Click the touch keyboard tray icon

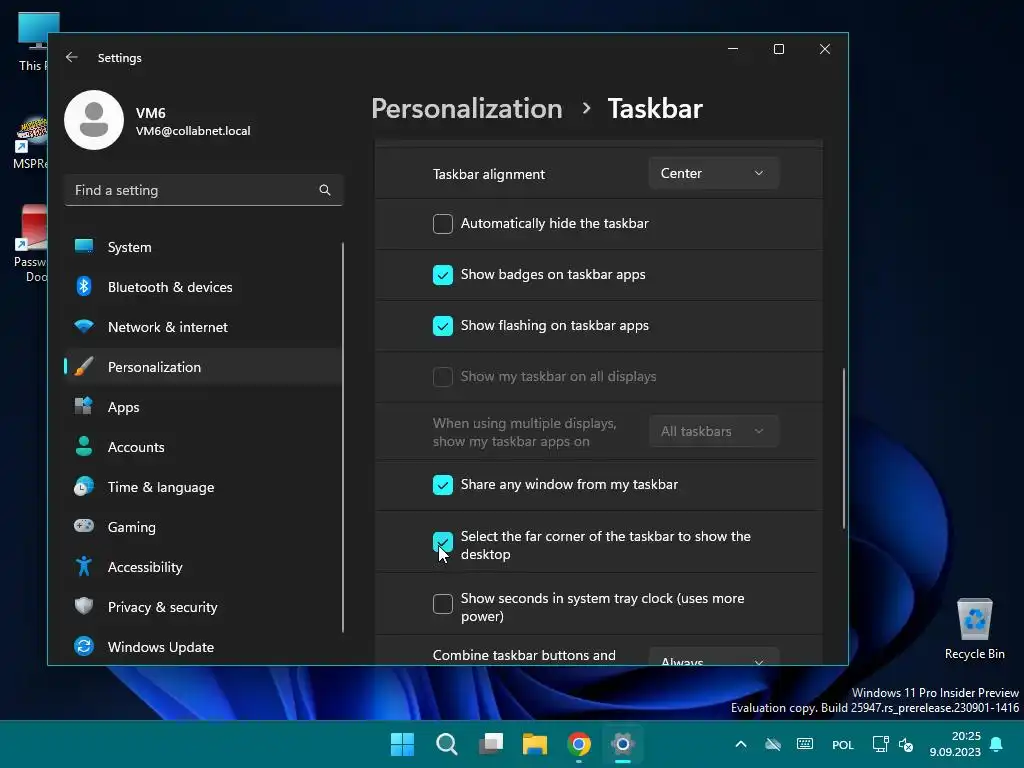pyautogui.click(x=805, y=744)
